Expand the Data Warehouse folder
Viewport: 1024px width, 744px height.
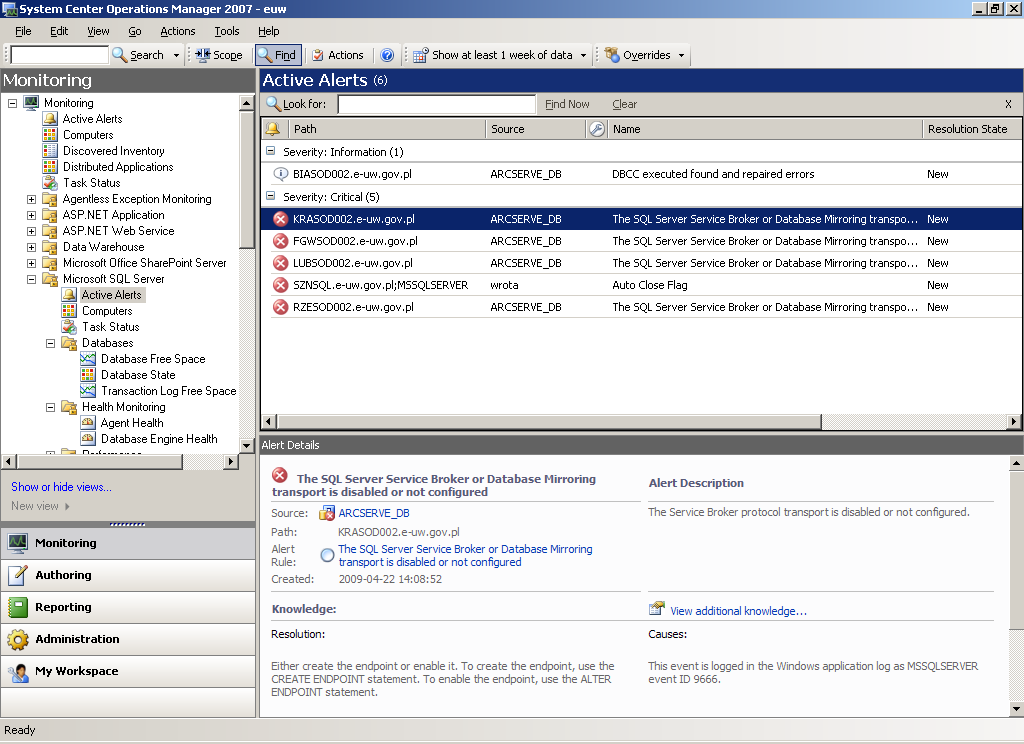click(31, 247)
